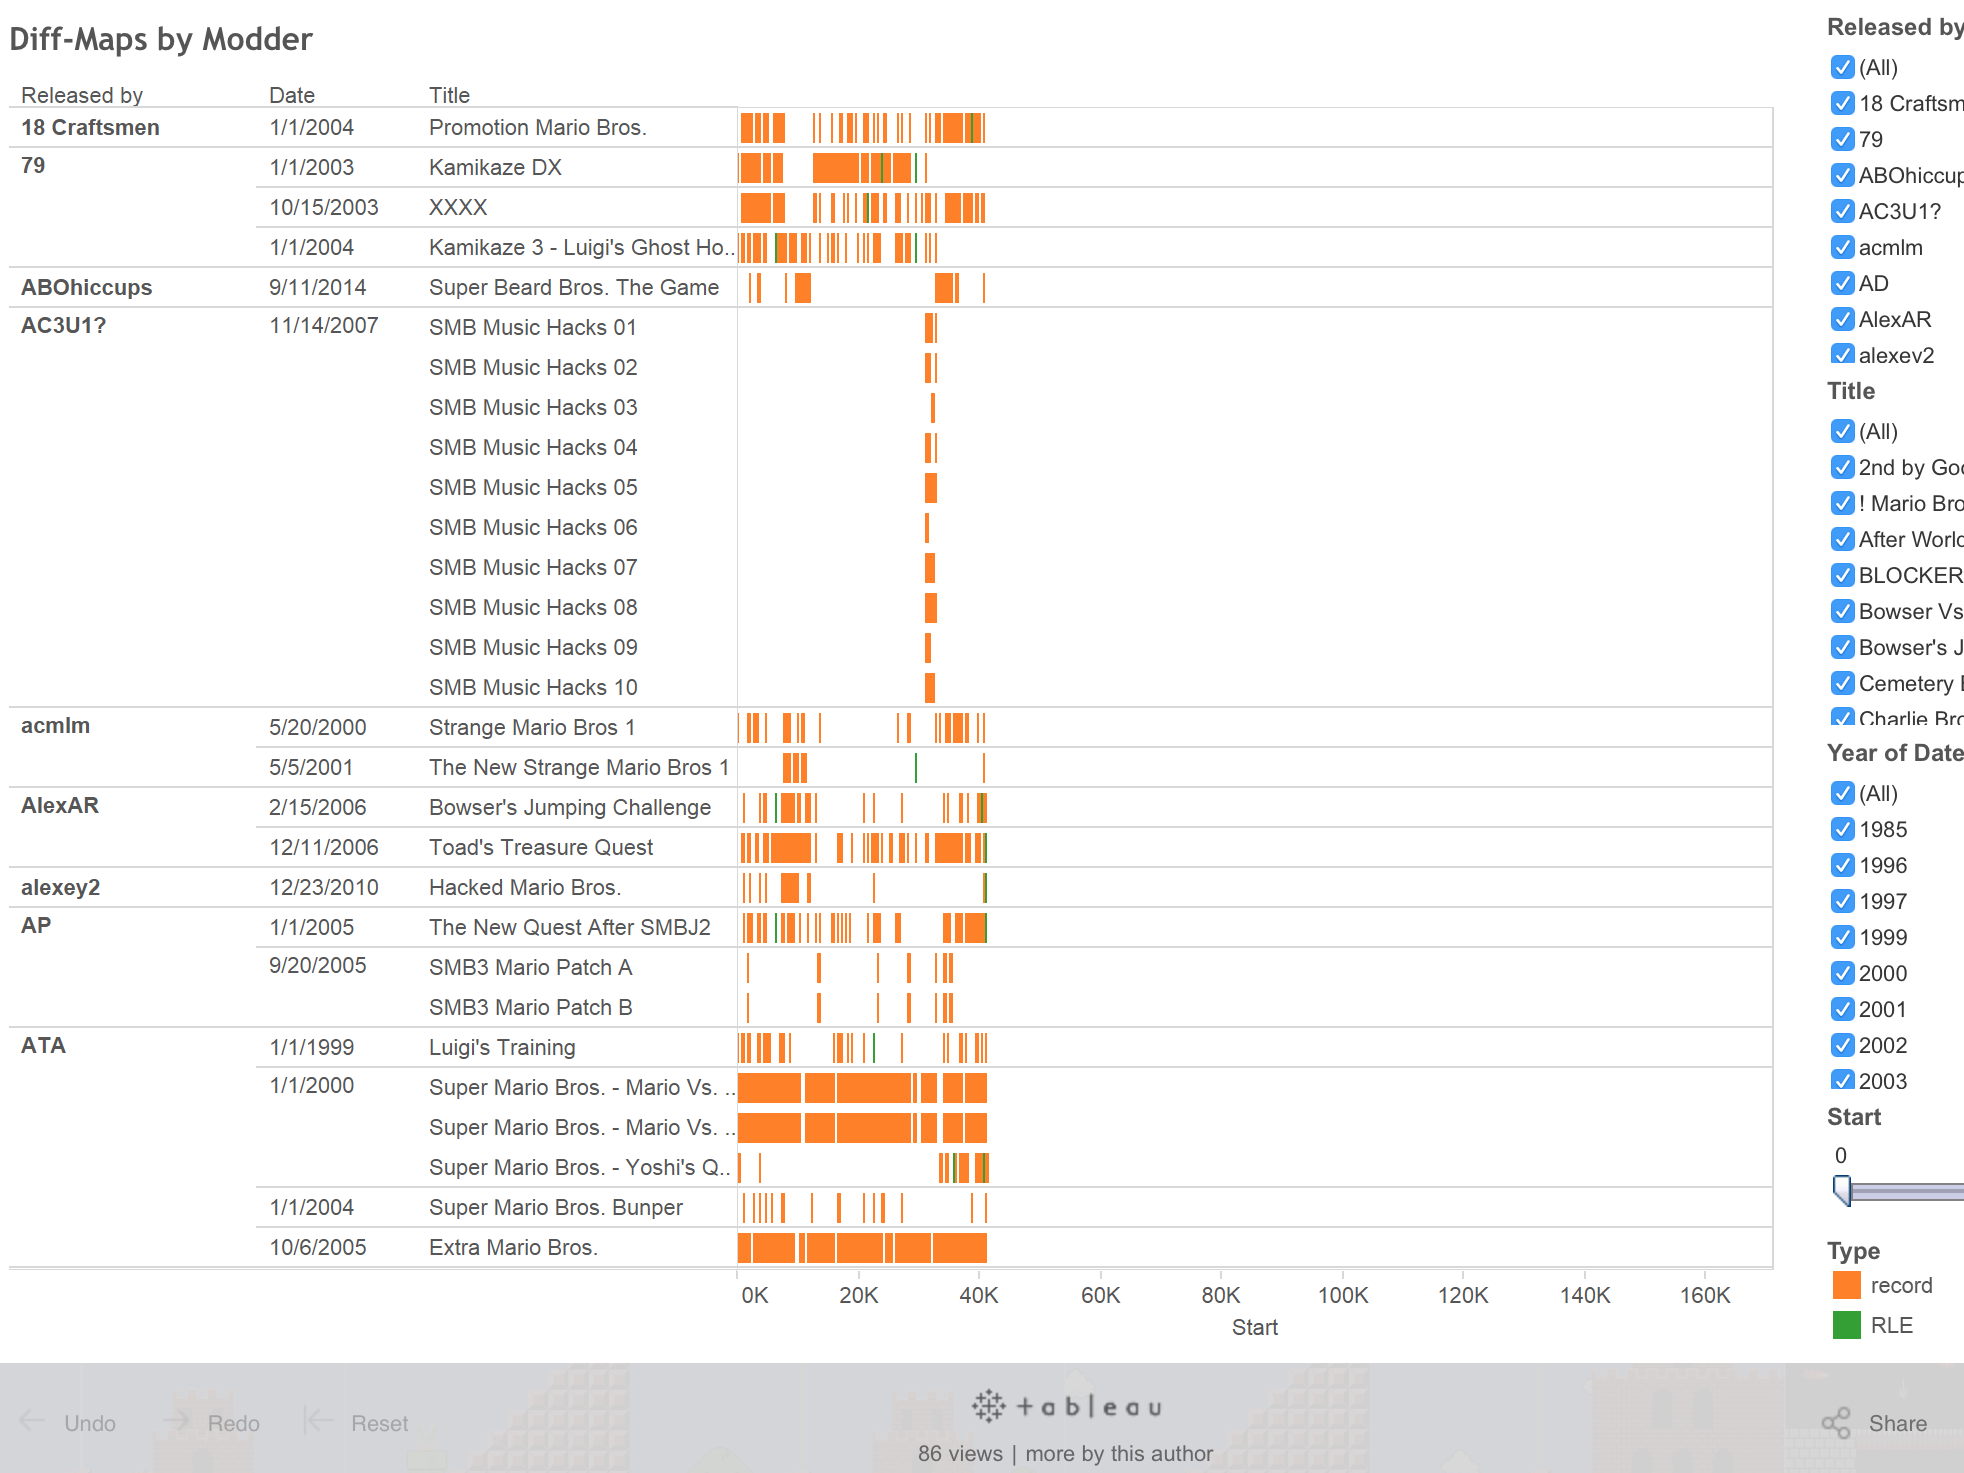Uncheck the AD filter checkbox
This screenshot has height=1473, width=1964.
1842,283
